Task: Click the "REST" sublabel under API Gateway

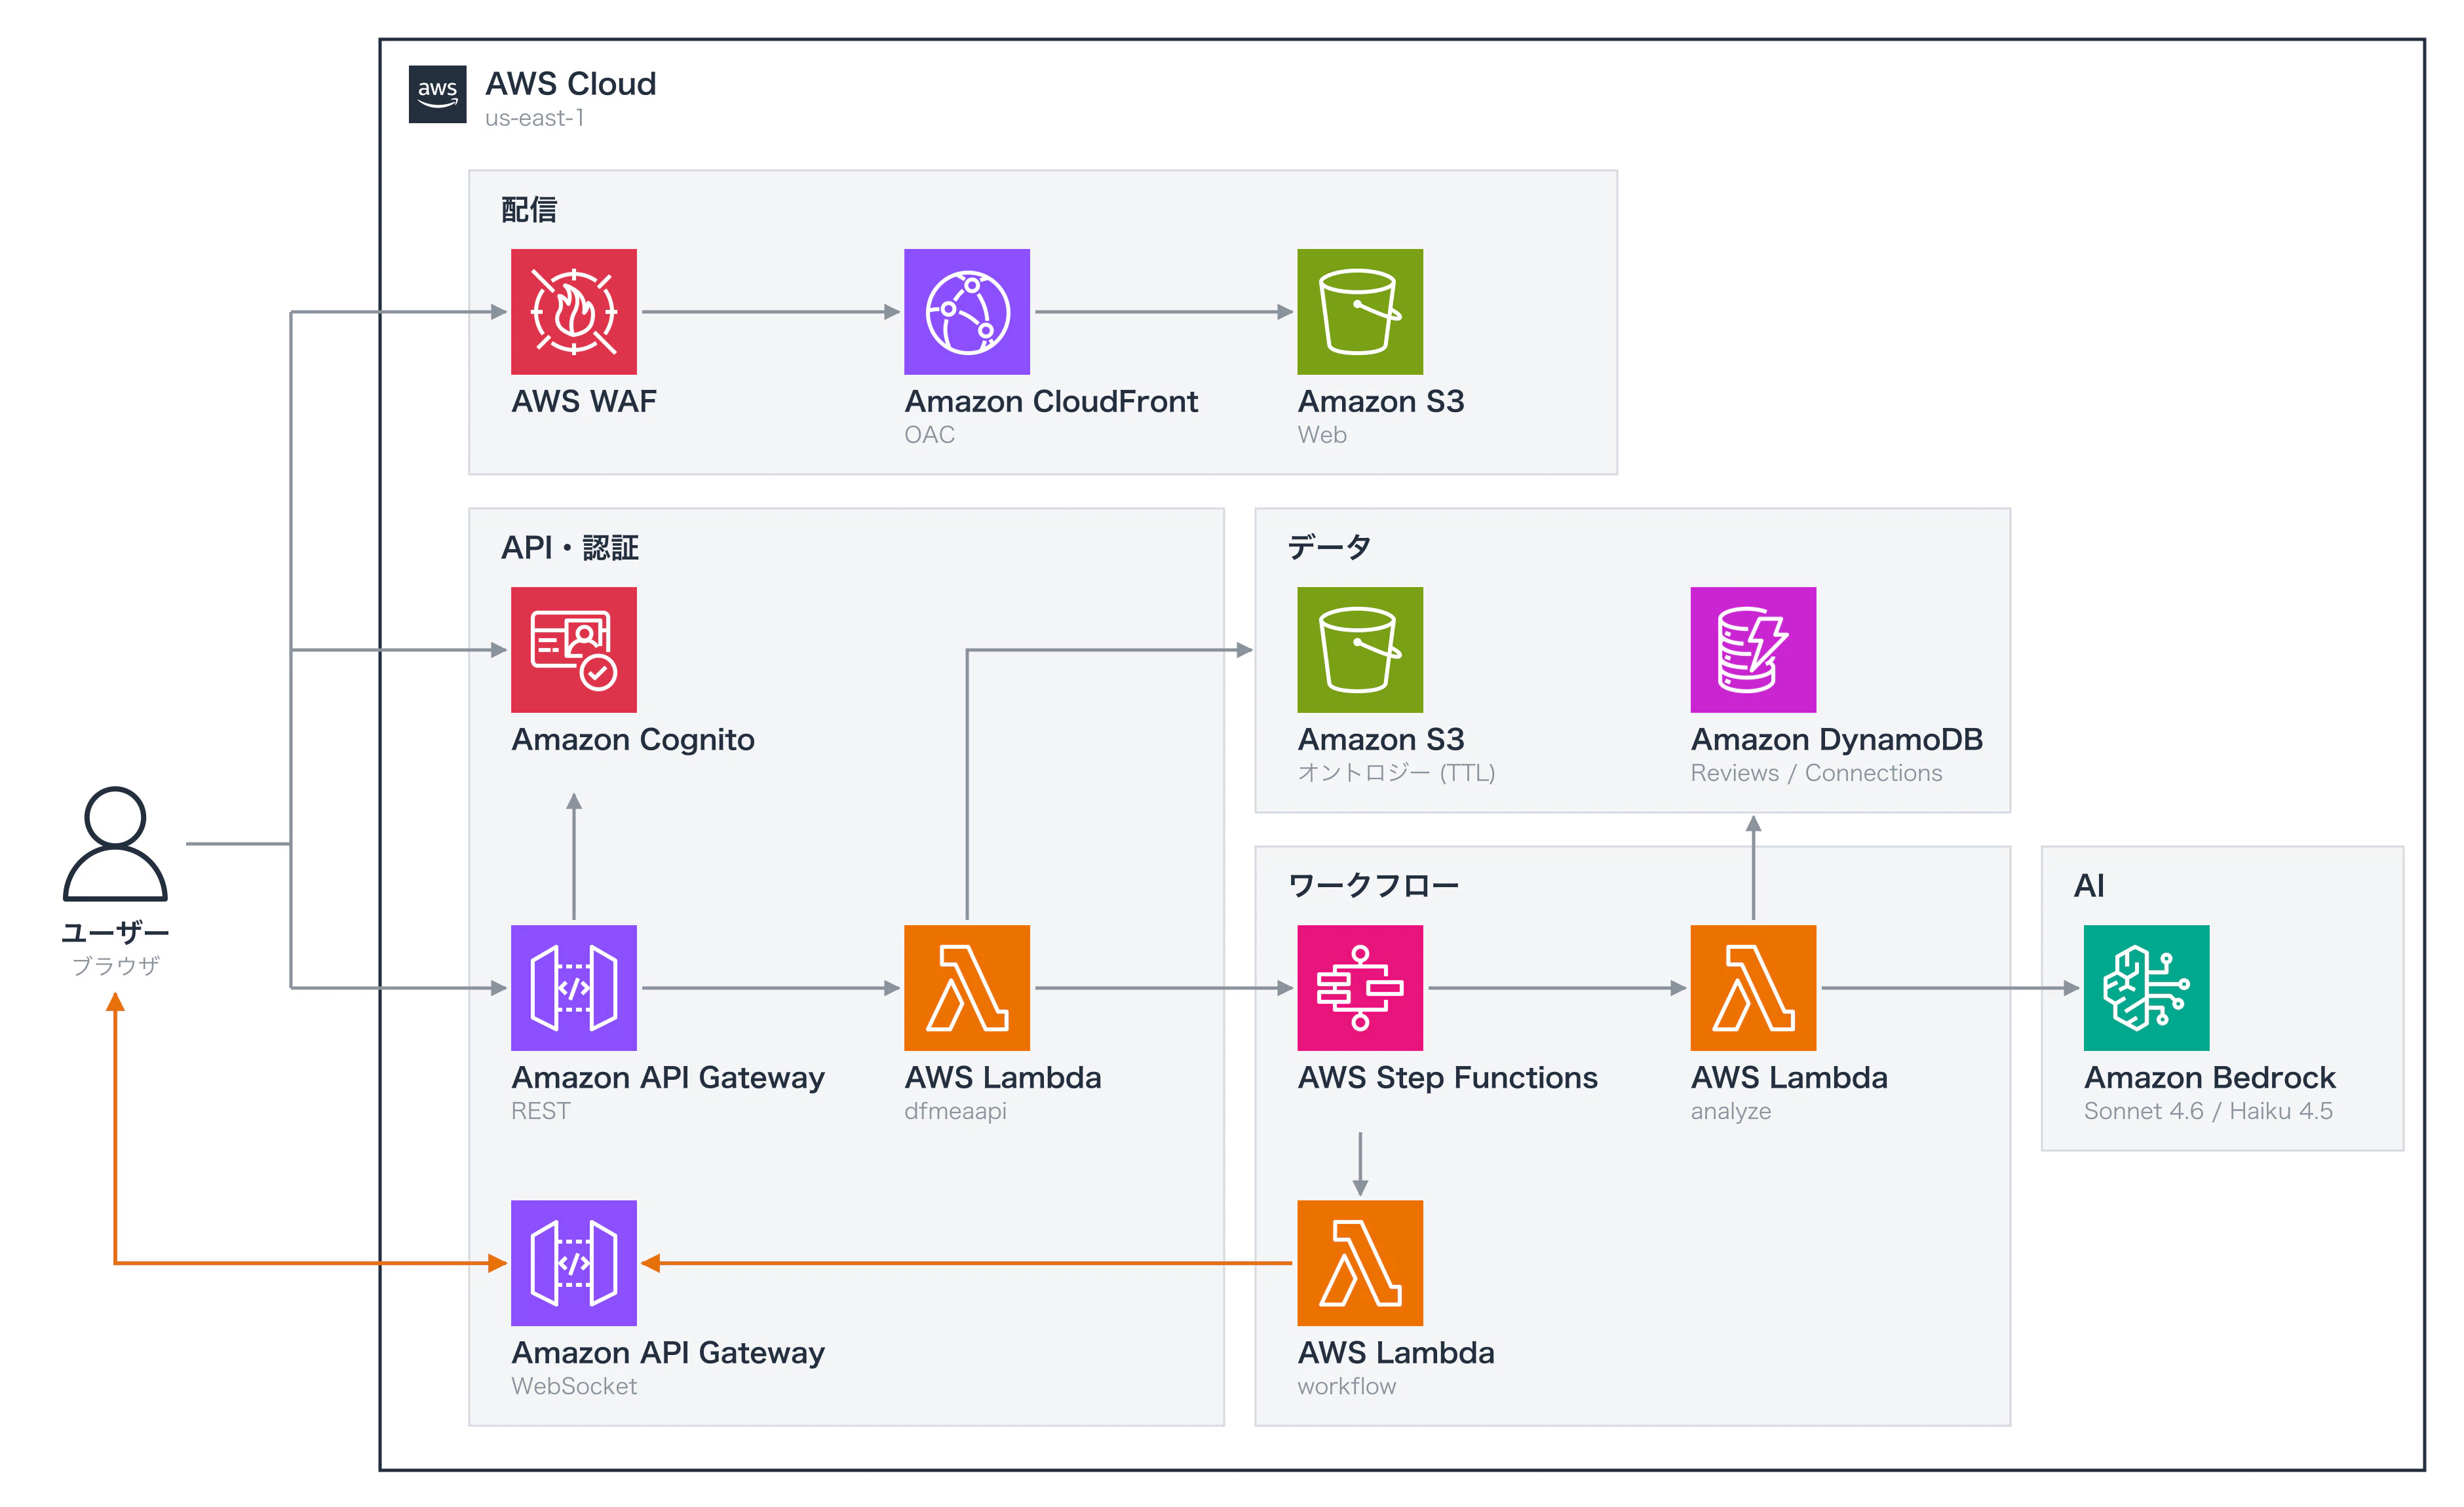Action: pos(541,1111)
